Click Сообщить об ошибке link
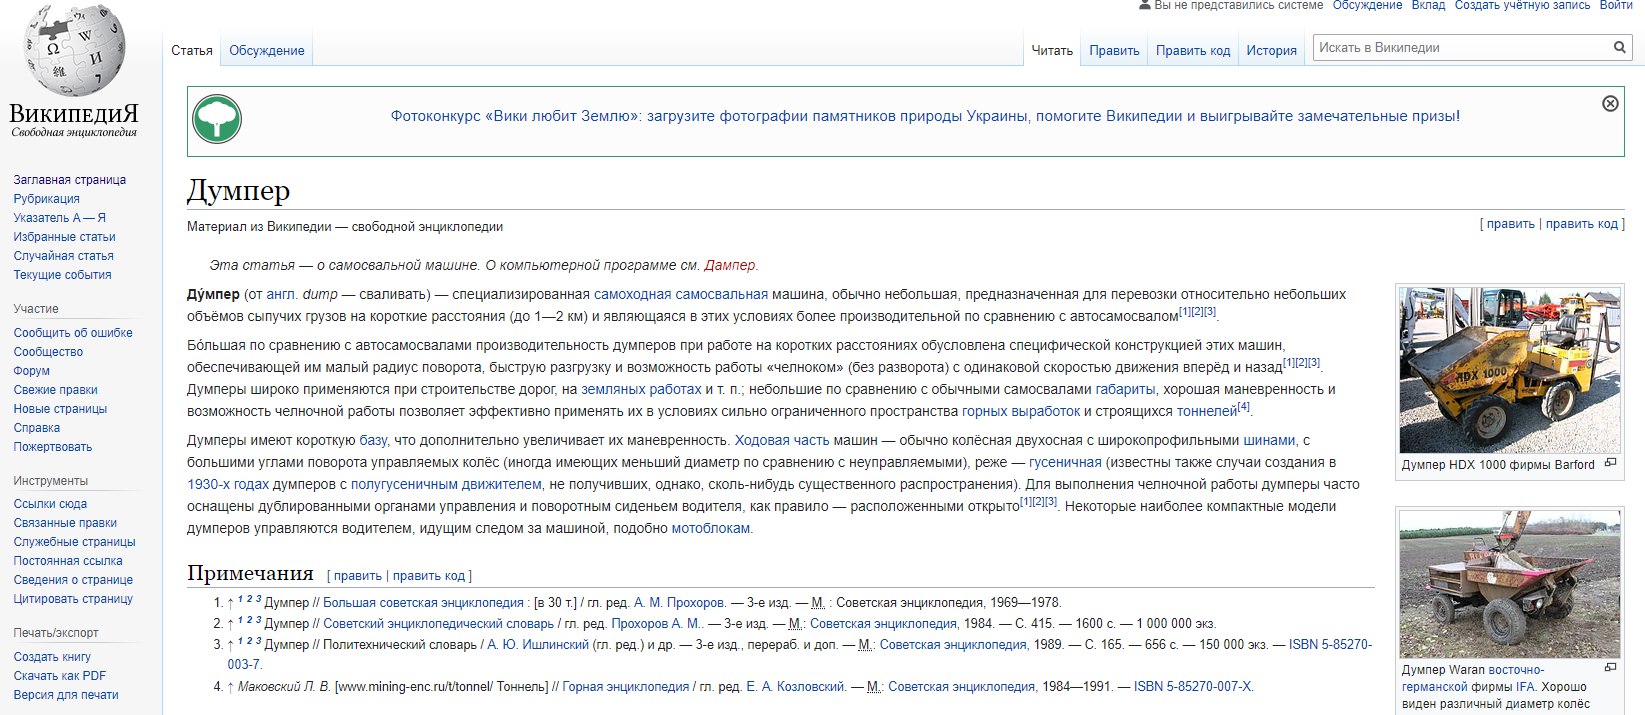 (x=73, y=333)
